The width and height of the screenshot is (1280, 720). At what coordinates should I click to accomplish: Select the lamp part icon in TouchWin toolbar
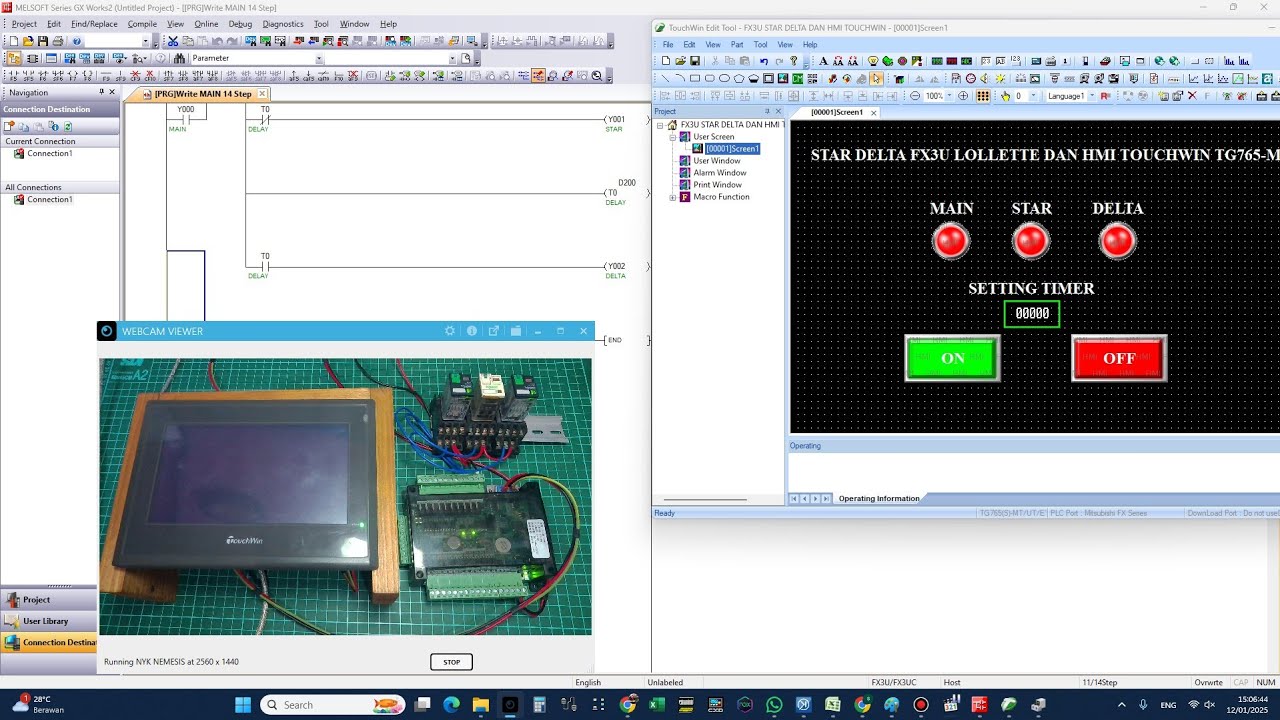[x=873, y=61]
